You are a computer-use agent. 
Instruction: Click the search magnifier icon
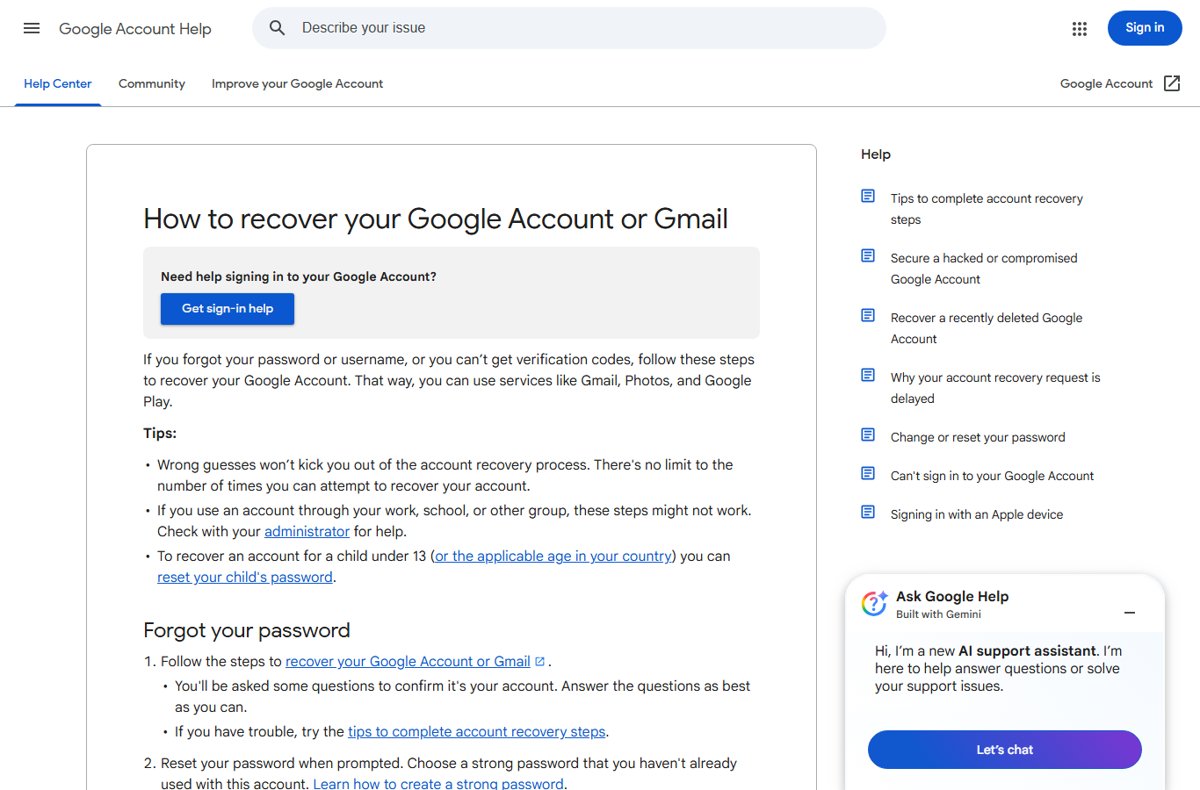278,28
